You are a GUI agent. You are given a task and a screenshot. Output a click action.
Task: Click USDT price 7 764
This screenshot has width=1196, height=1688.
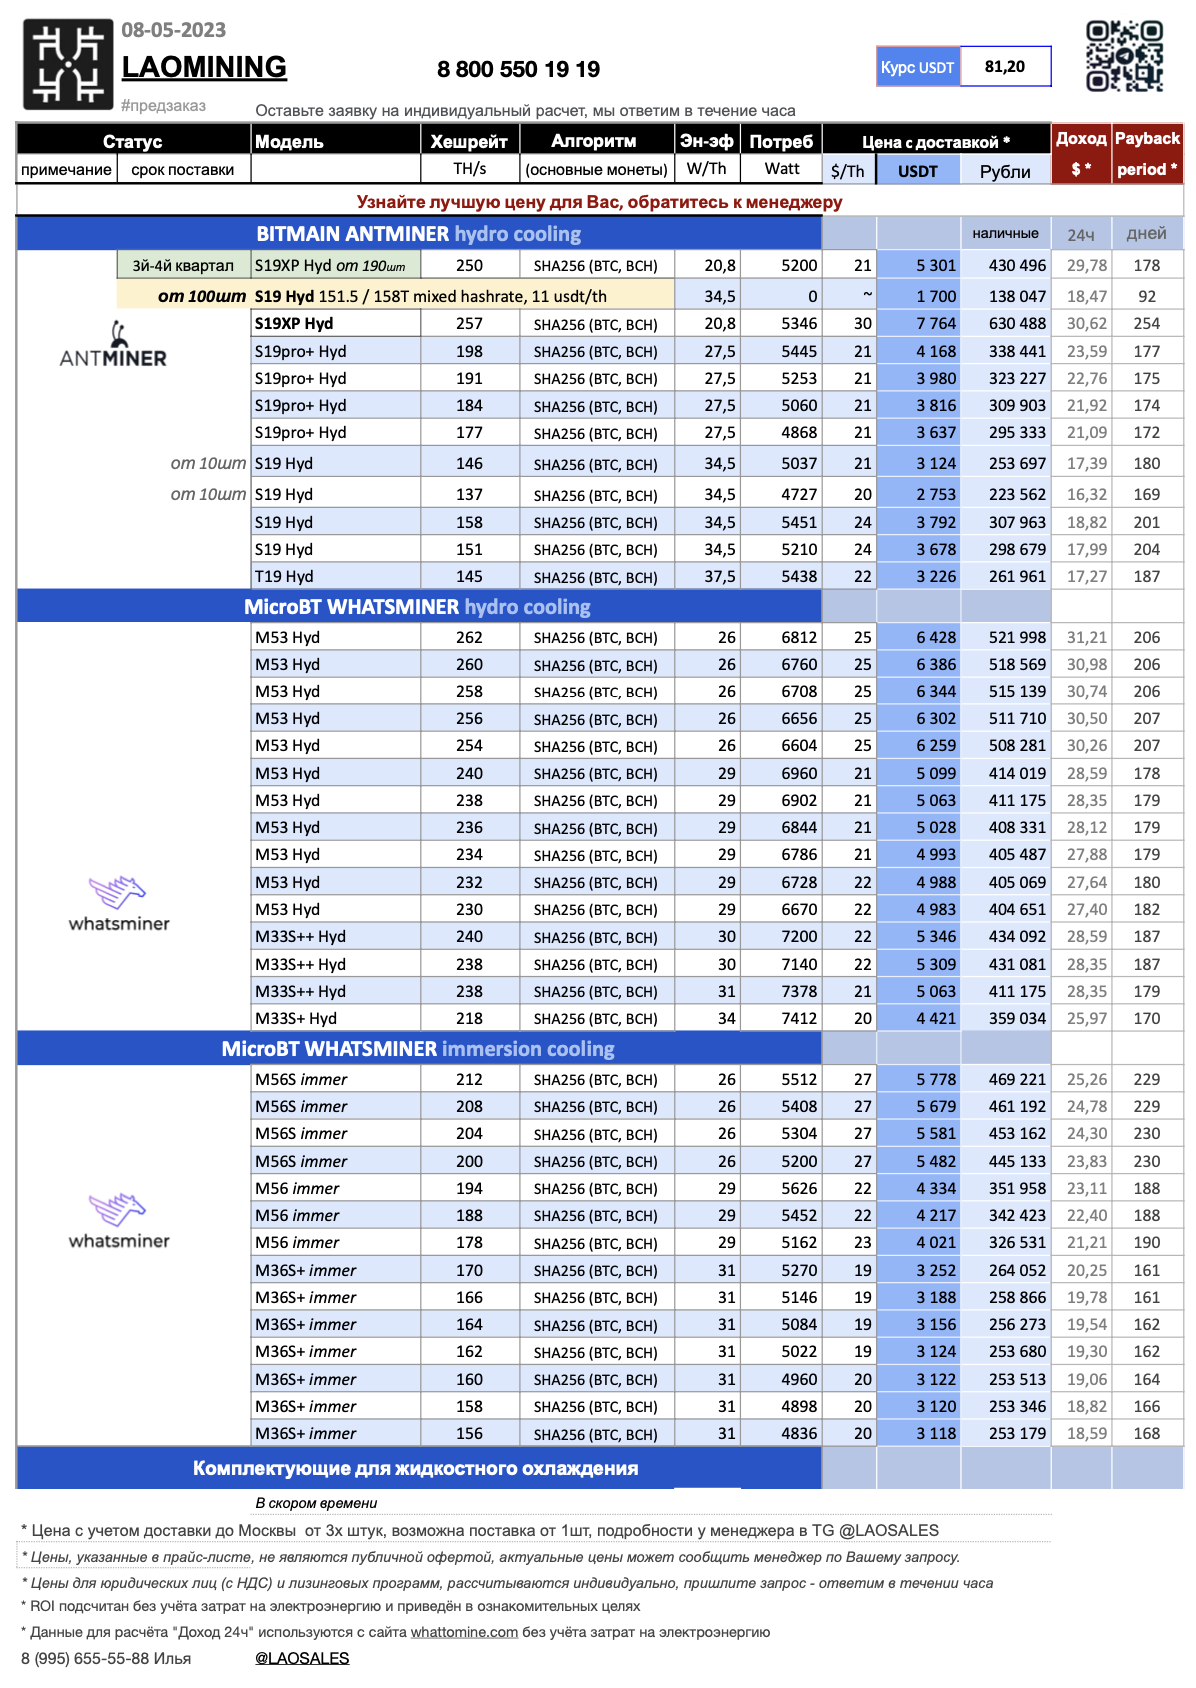coord(918,323)
